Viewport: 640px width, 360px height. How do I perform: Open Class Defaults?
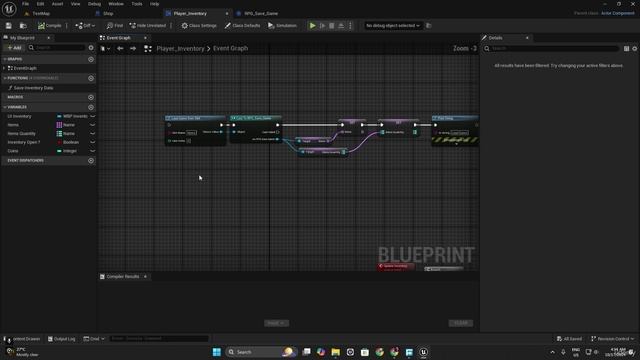[242, 26]
